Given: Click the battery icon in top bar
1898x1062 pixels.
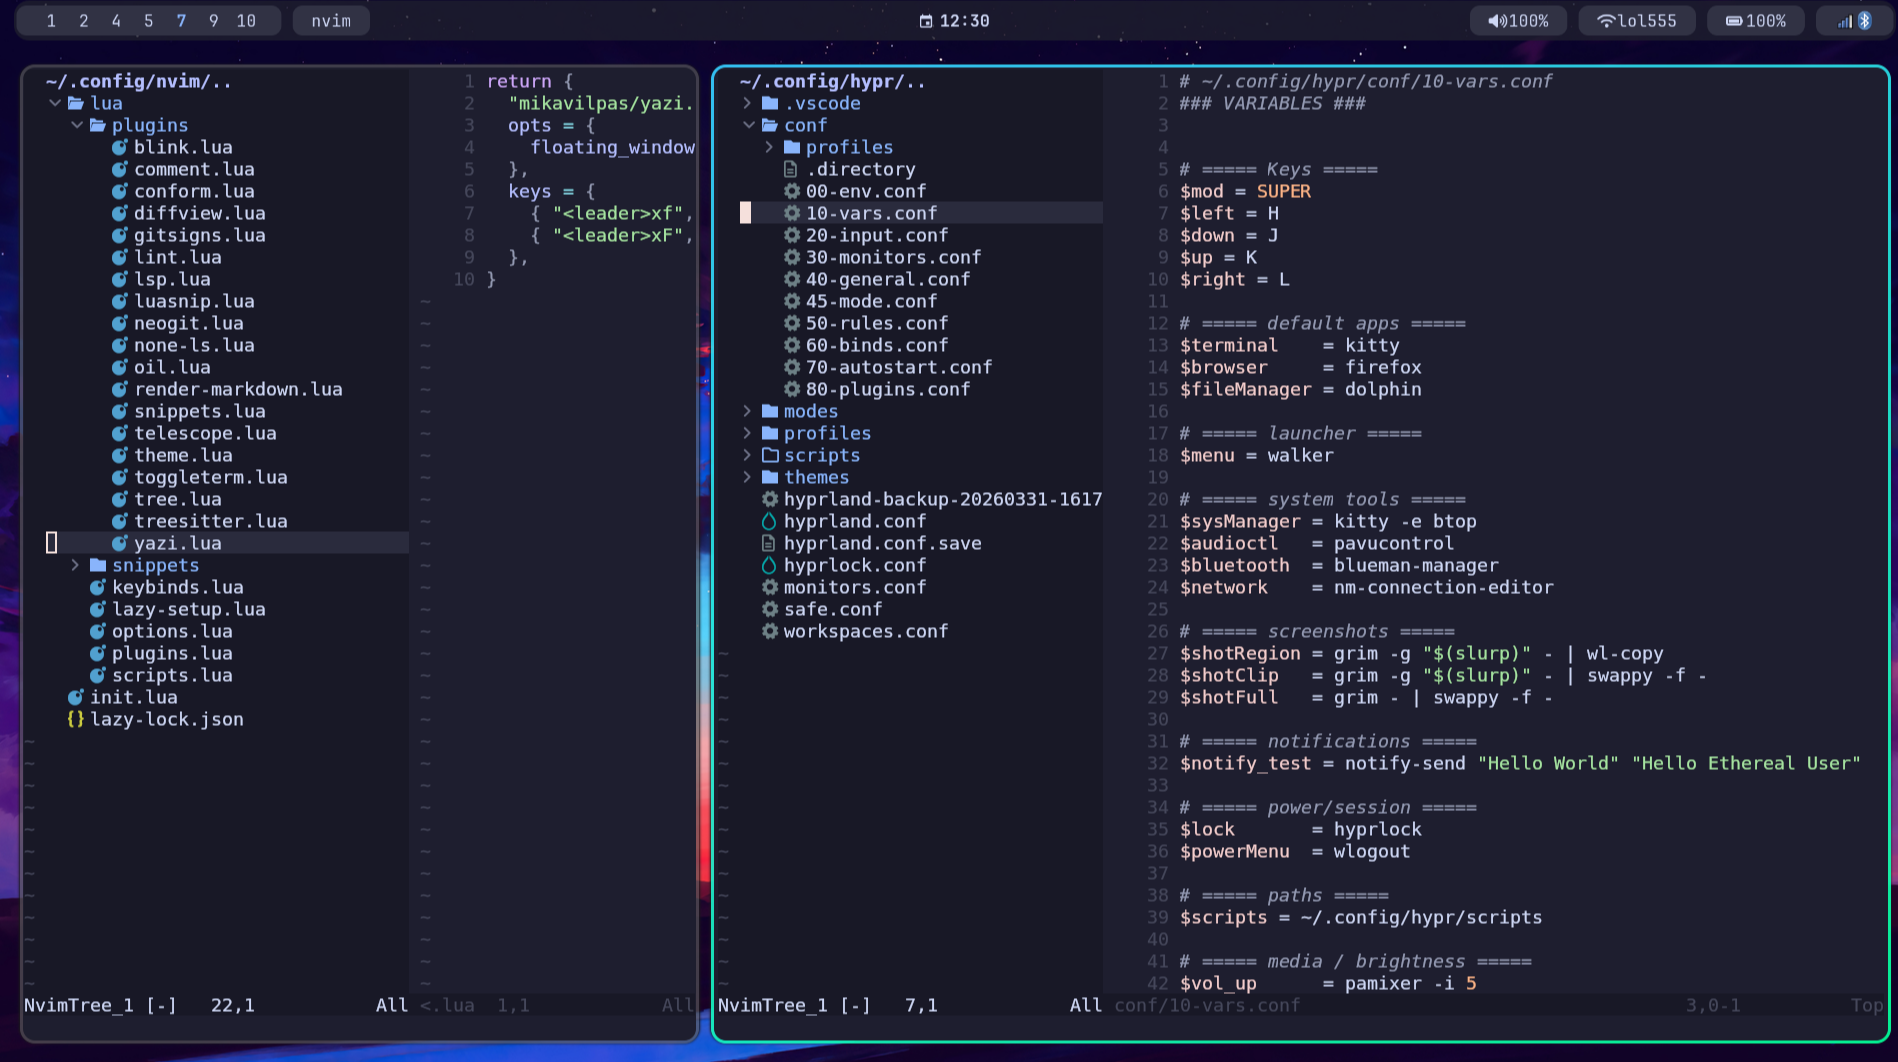Looking at the screenshot, I should click(1734, 21).
